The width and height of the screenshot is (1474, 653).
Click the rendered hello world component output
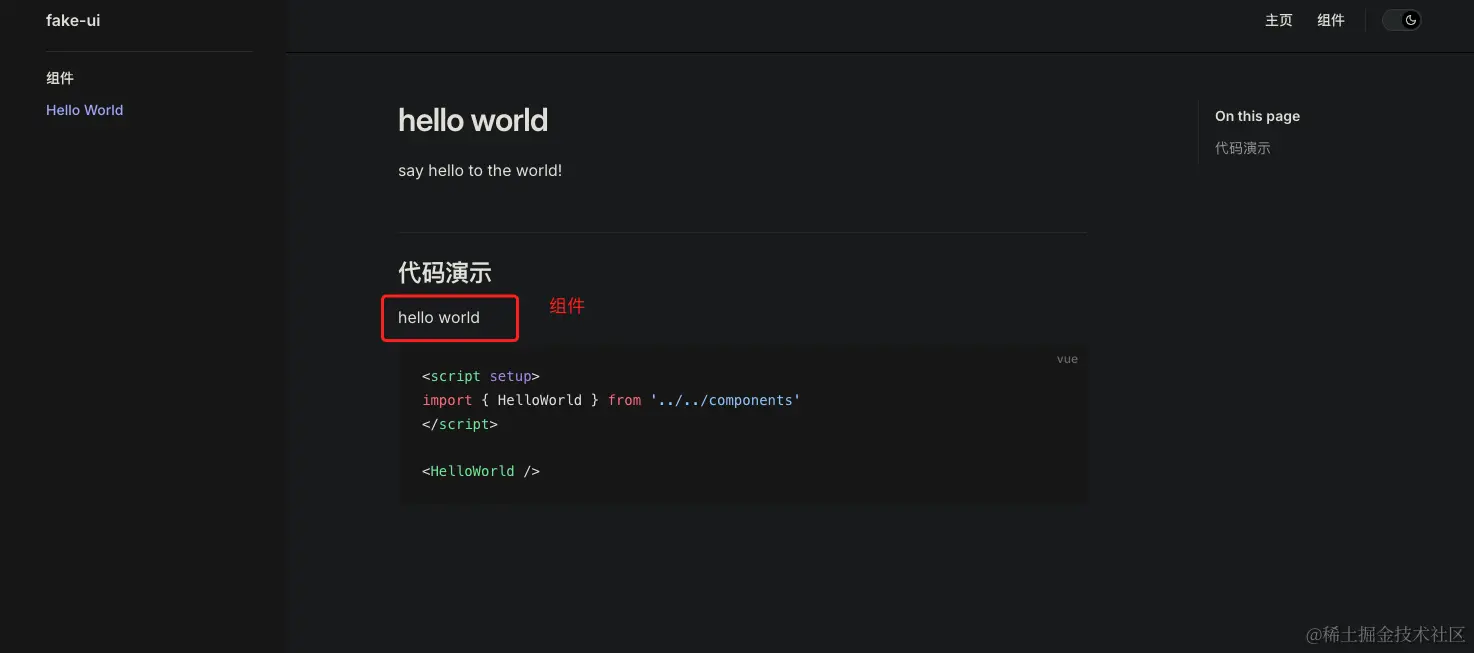(439, 317)
